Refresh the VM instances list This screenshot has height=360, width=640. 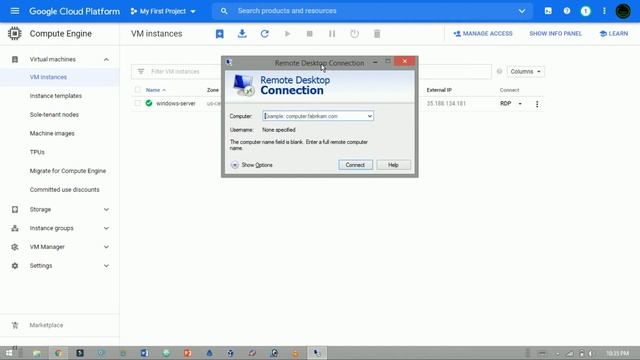click(x=264, y=34)
